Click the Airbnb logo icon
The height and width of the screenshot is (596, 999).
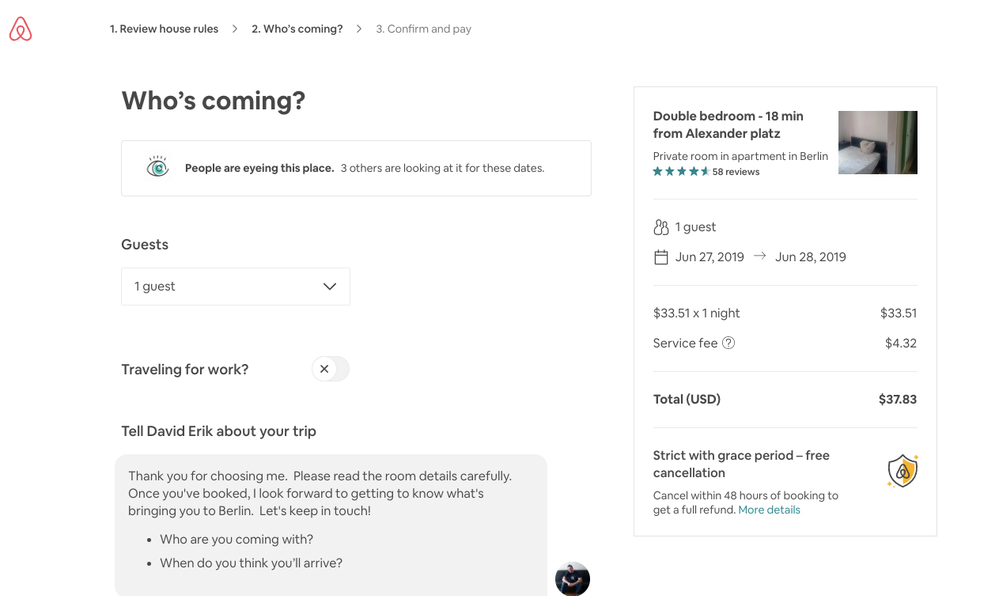coord(21,29)
